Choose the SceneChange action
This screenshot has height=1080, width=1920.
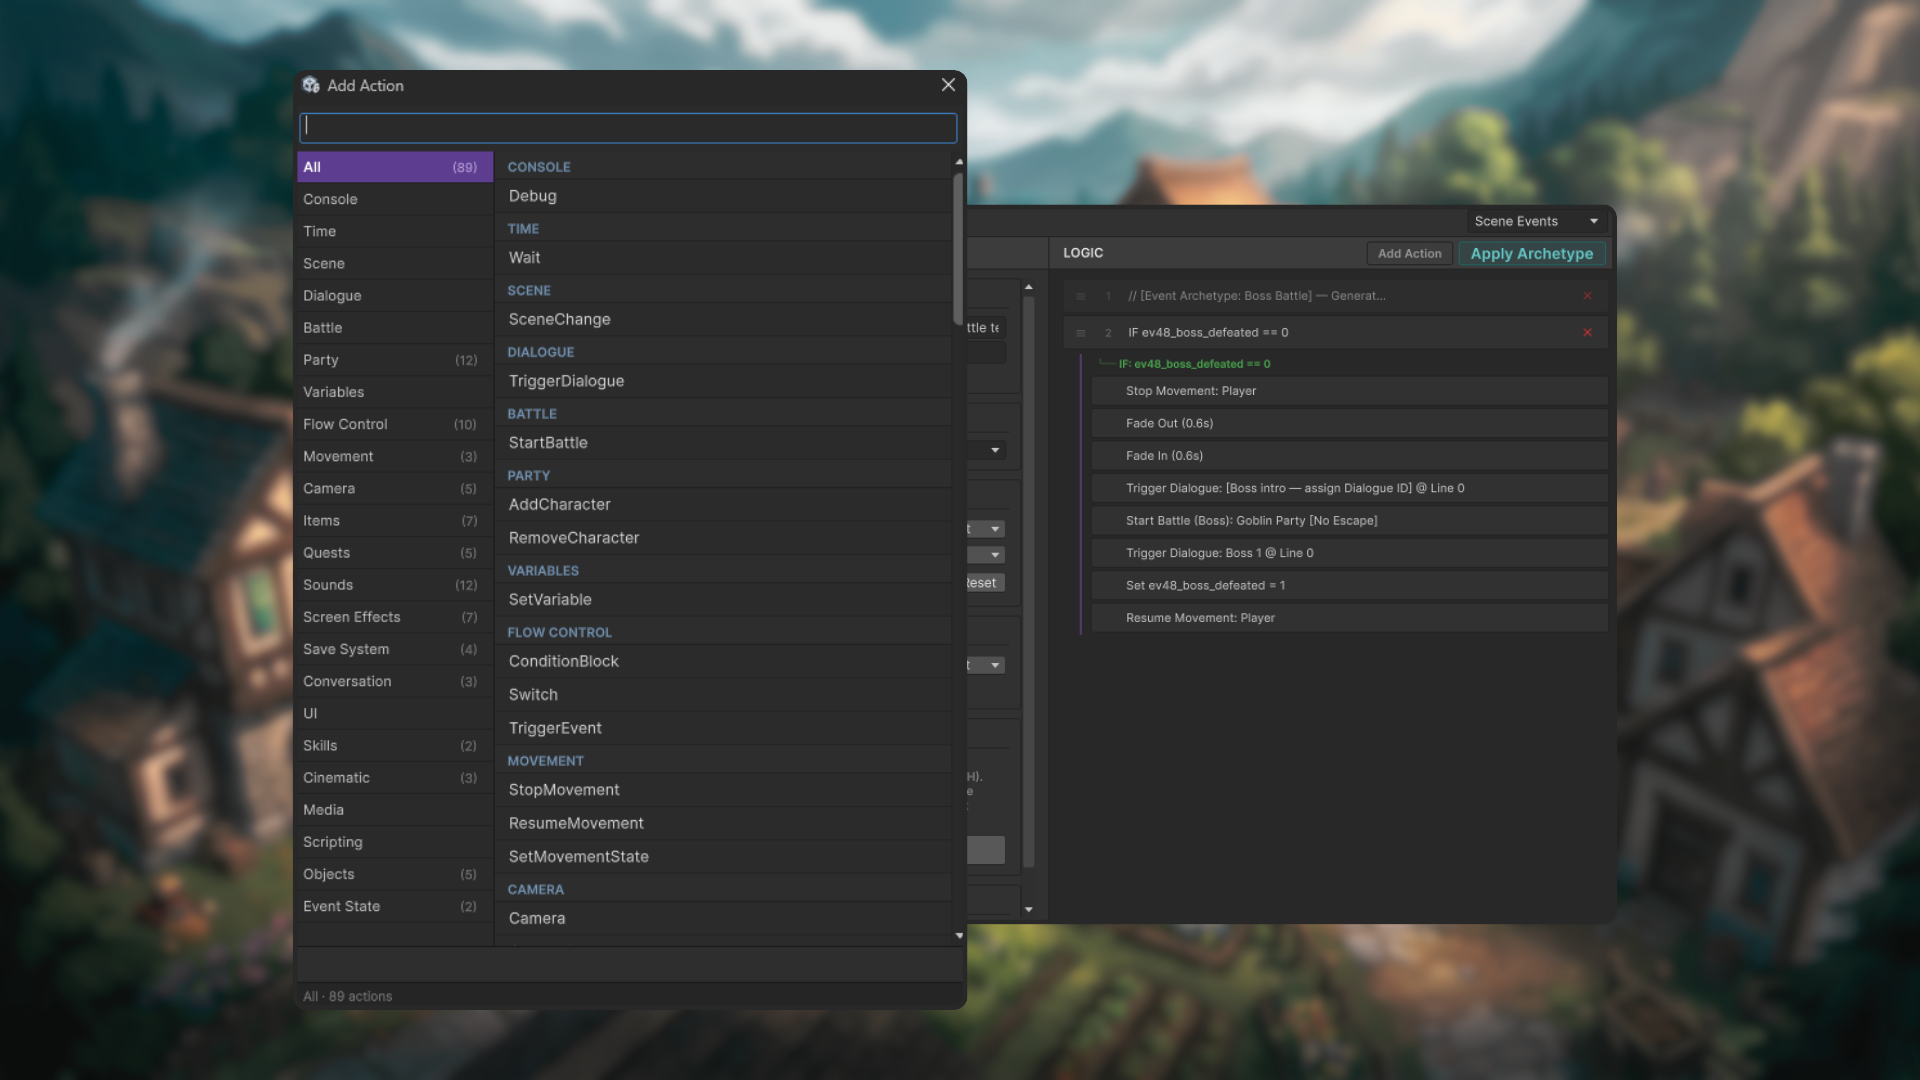pyautogui.click(x=724, y=319)
